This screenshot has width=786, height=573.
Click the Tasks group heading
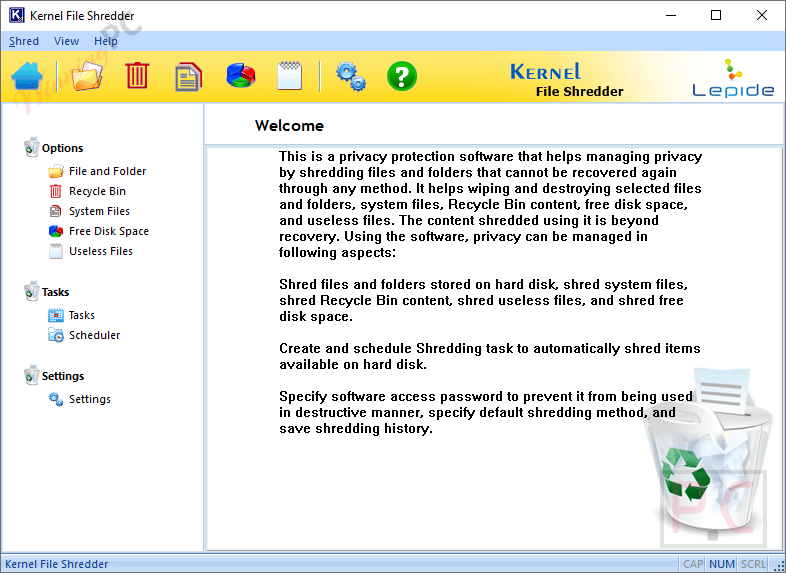tap(55, 292)
